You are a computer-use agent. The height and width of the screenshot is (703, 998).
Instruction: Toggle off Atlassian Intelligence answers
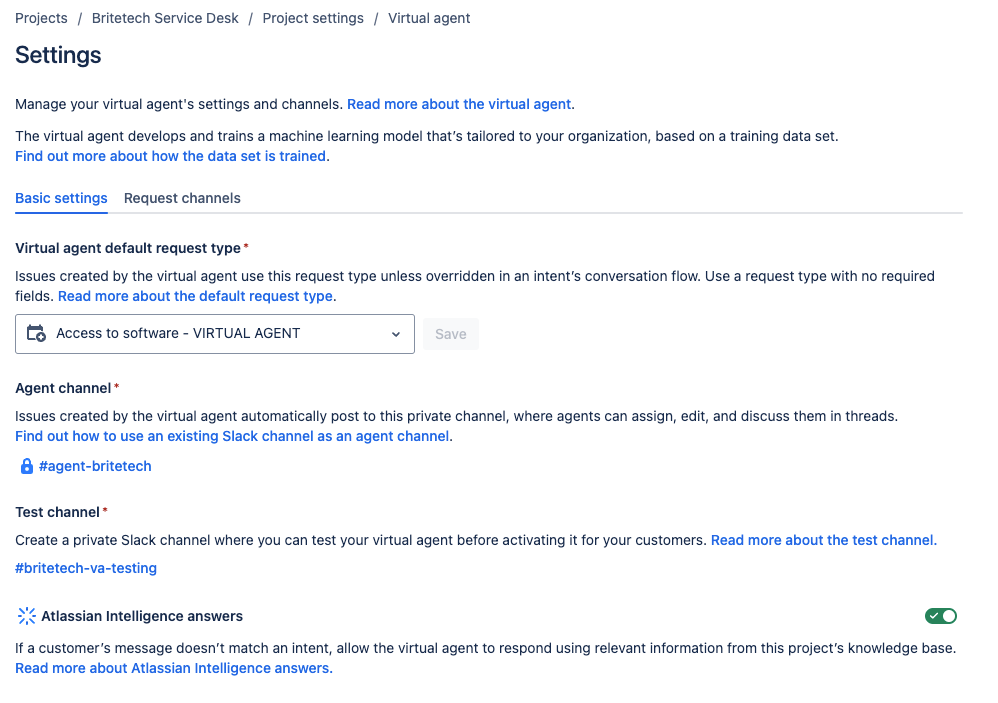pyautogui.click(x=940, y=615)
